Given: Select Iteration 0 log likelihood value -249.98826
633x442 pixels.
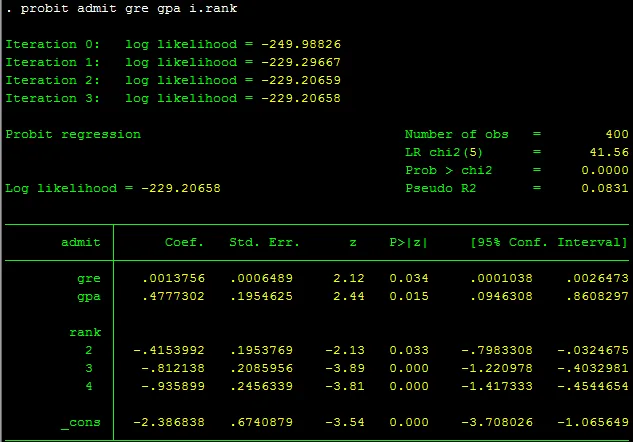Looking at the screenshot, I should point(301,44).
